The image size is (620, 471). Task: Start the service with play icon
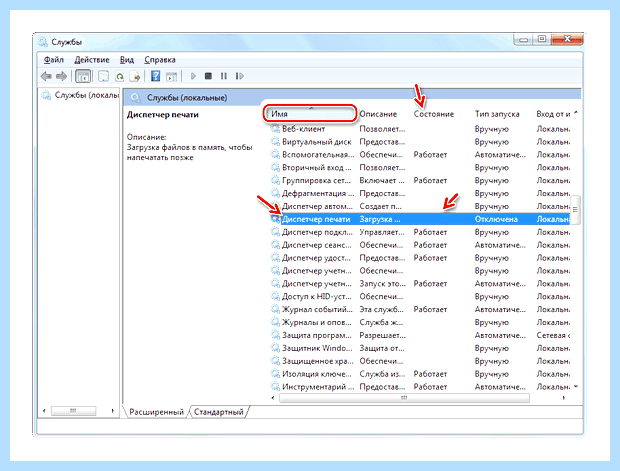(x=193, y=76)
